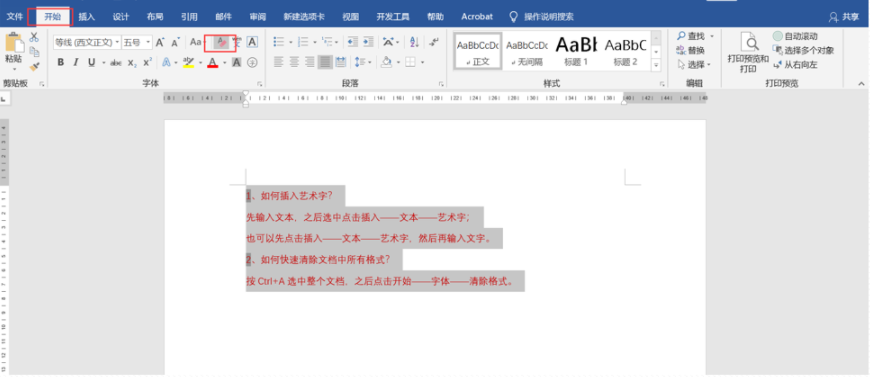Click the Copy icon in clipboard group
Viewport: 870px width, 377px height.
[34, 52]
